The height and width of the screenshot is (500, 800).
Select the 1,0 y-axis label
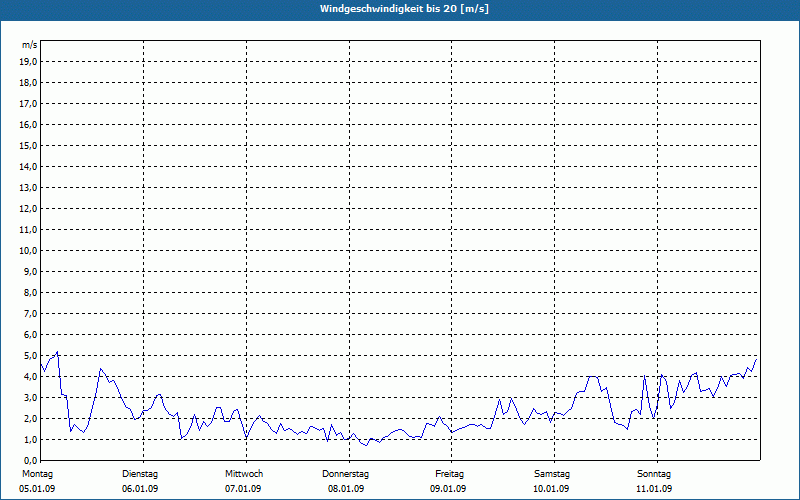(30, 440)
